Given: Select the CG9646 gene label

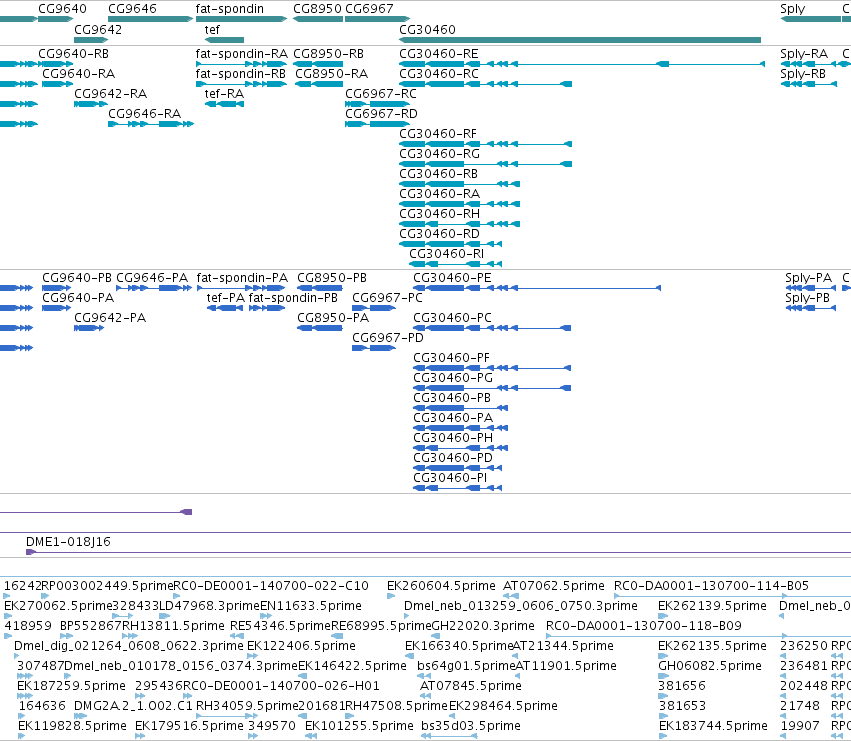Looking at the screenshot, I should (132, 9).
